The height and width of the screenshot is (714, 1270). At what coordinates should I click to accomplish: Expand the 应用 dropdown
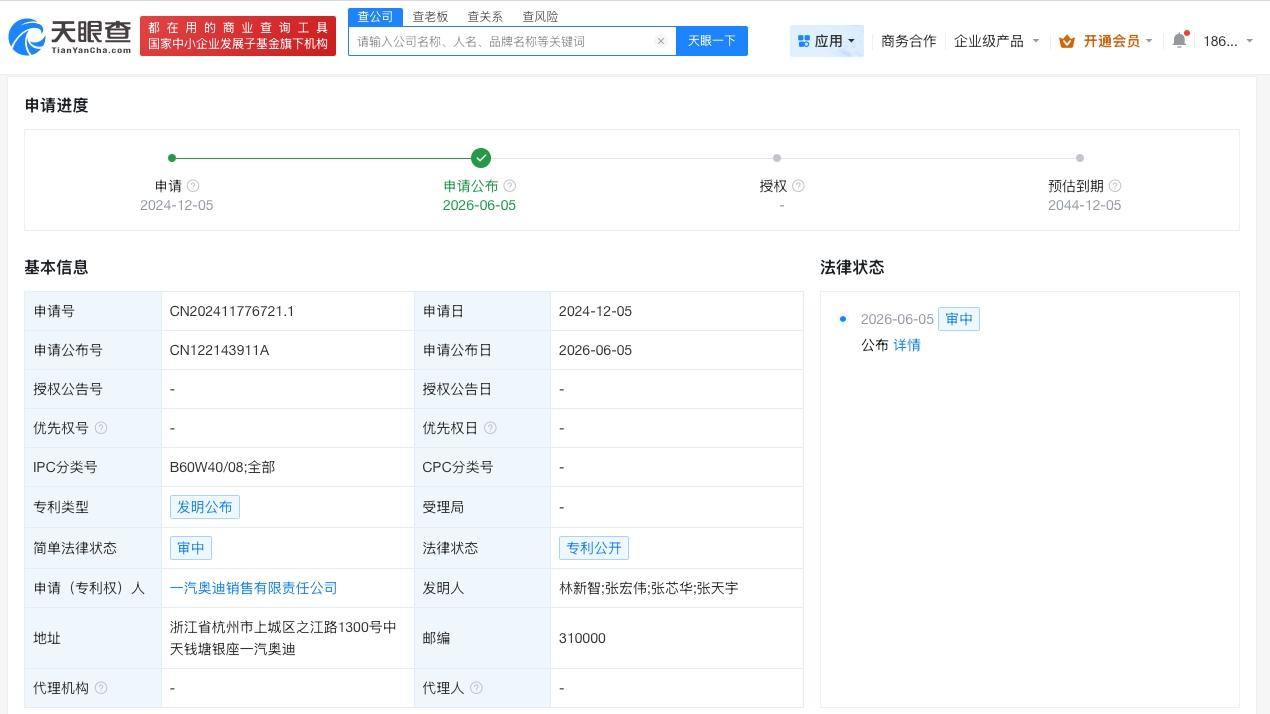[827, 41]
